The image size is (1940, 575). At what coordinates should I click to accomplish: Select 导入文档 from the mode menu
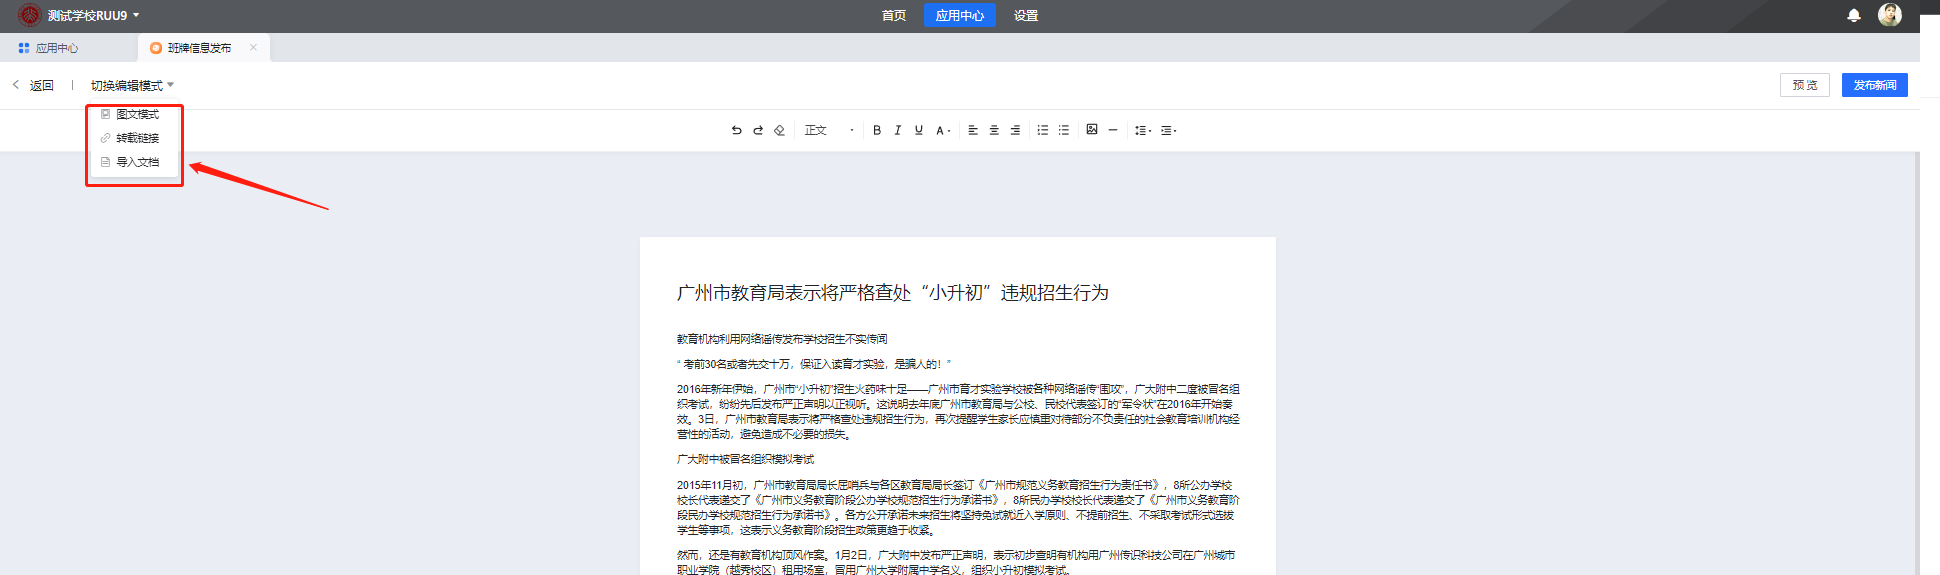click(137, 162)
